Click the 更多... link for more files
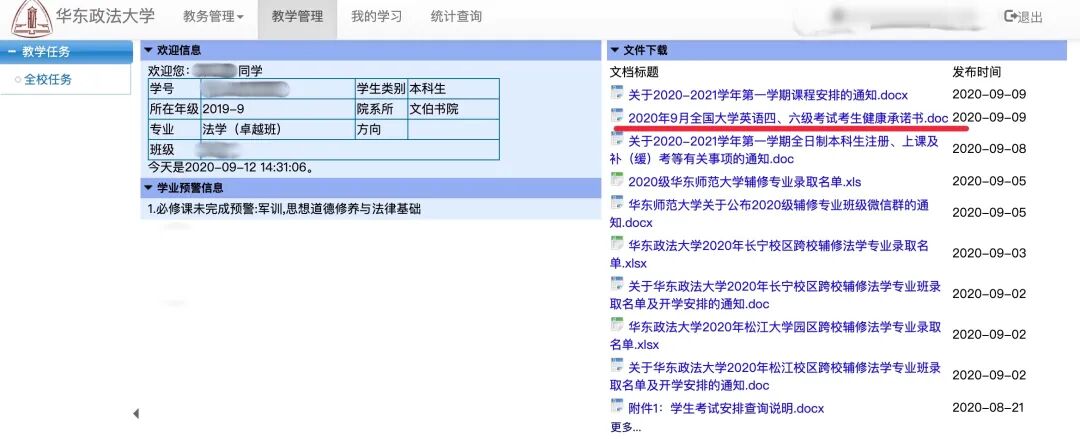Viewport: 1080px width, 439px height. (x=625, y=427)
